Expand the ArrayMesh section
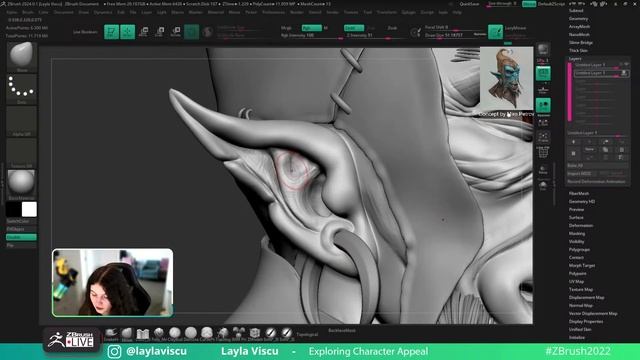Image resolution: width=640 pixels, height=360 pixels. click(x=579, y=27)
